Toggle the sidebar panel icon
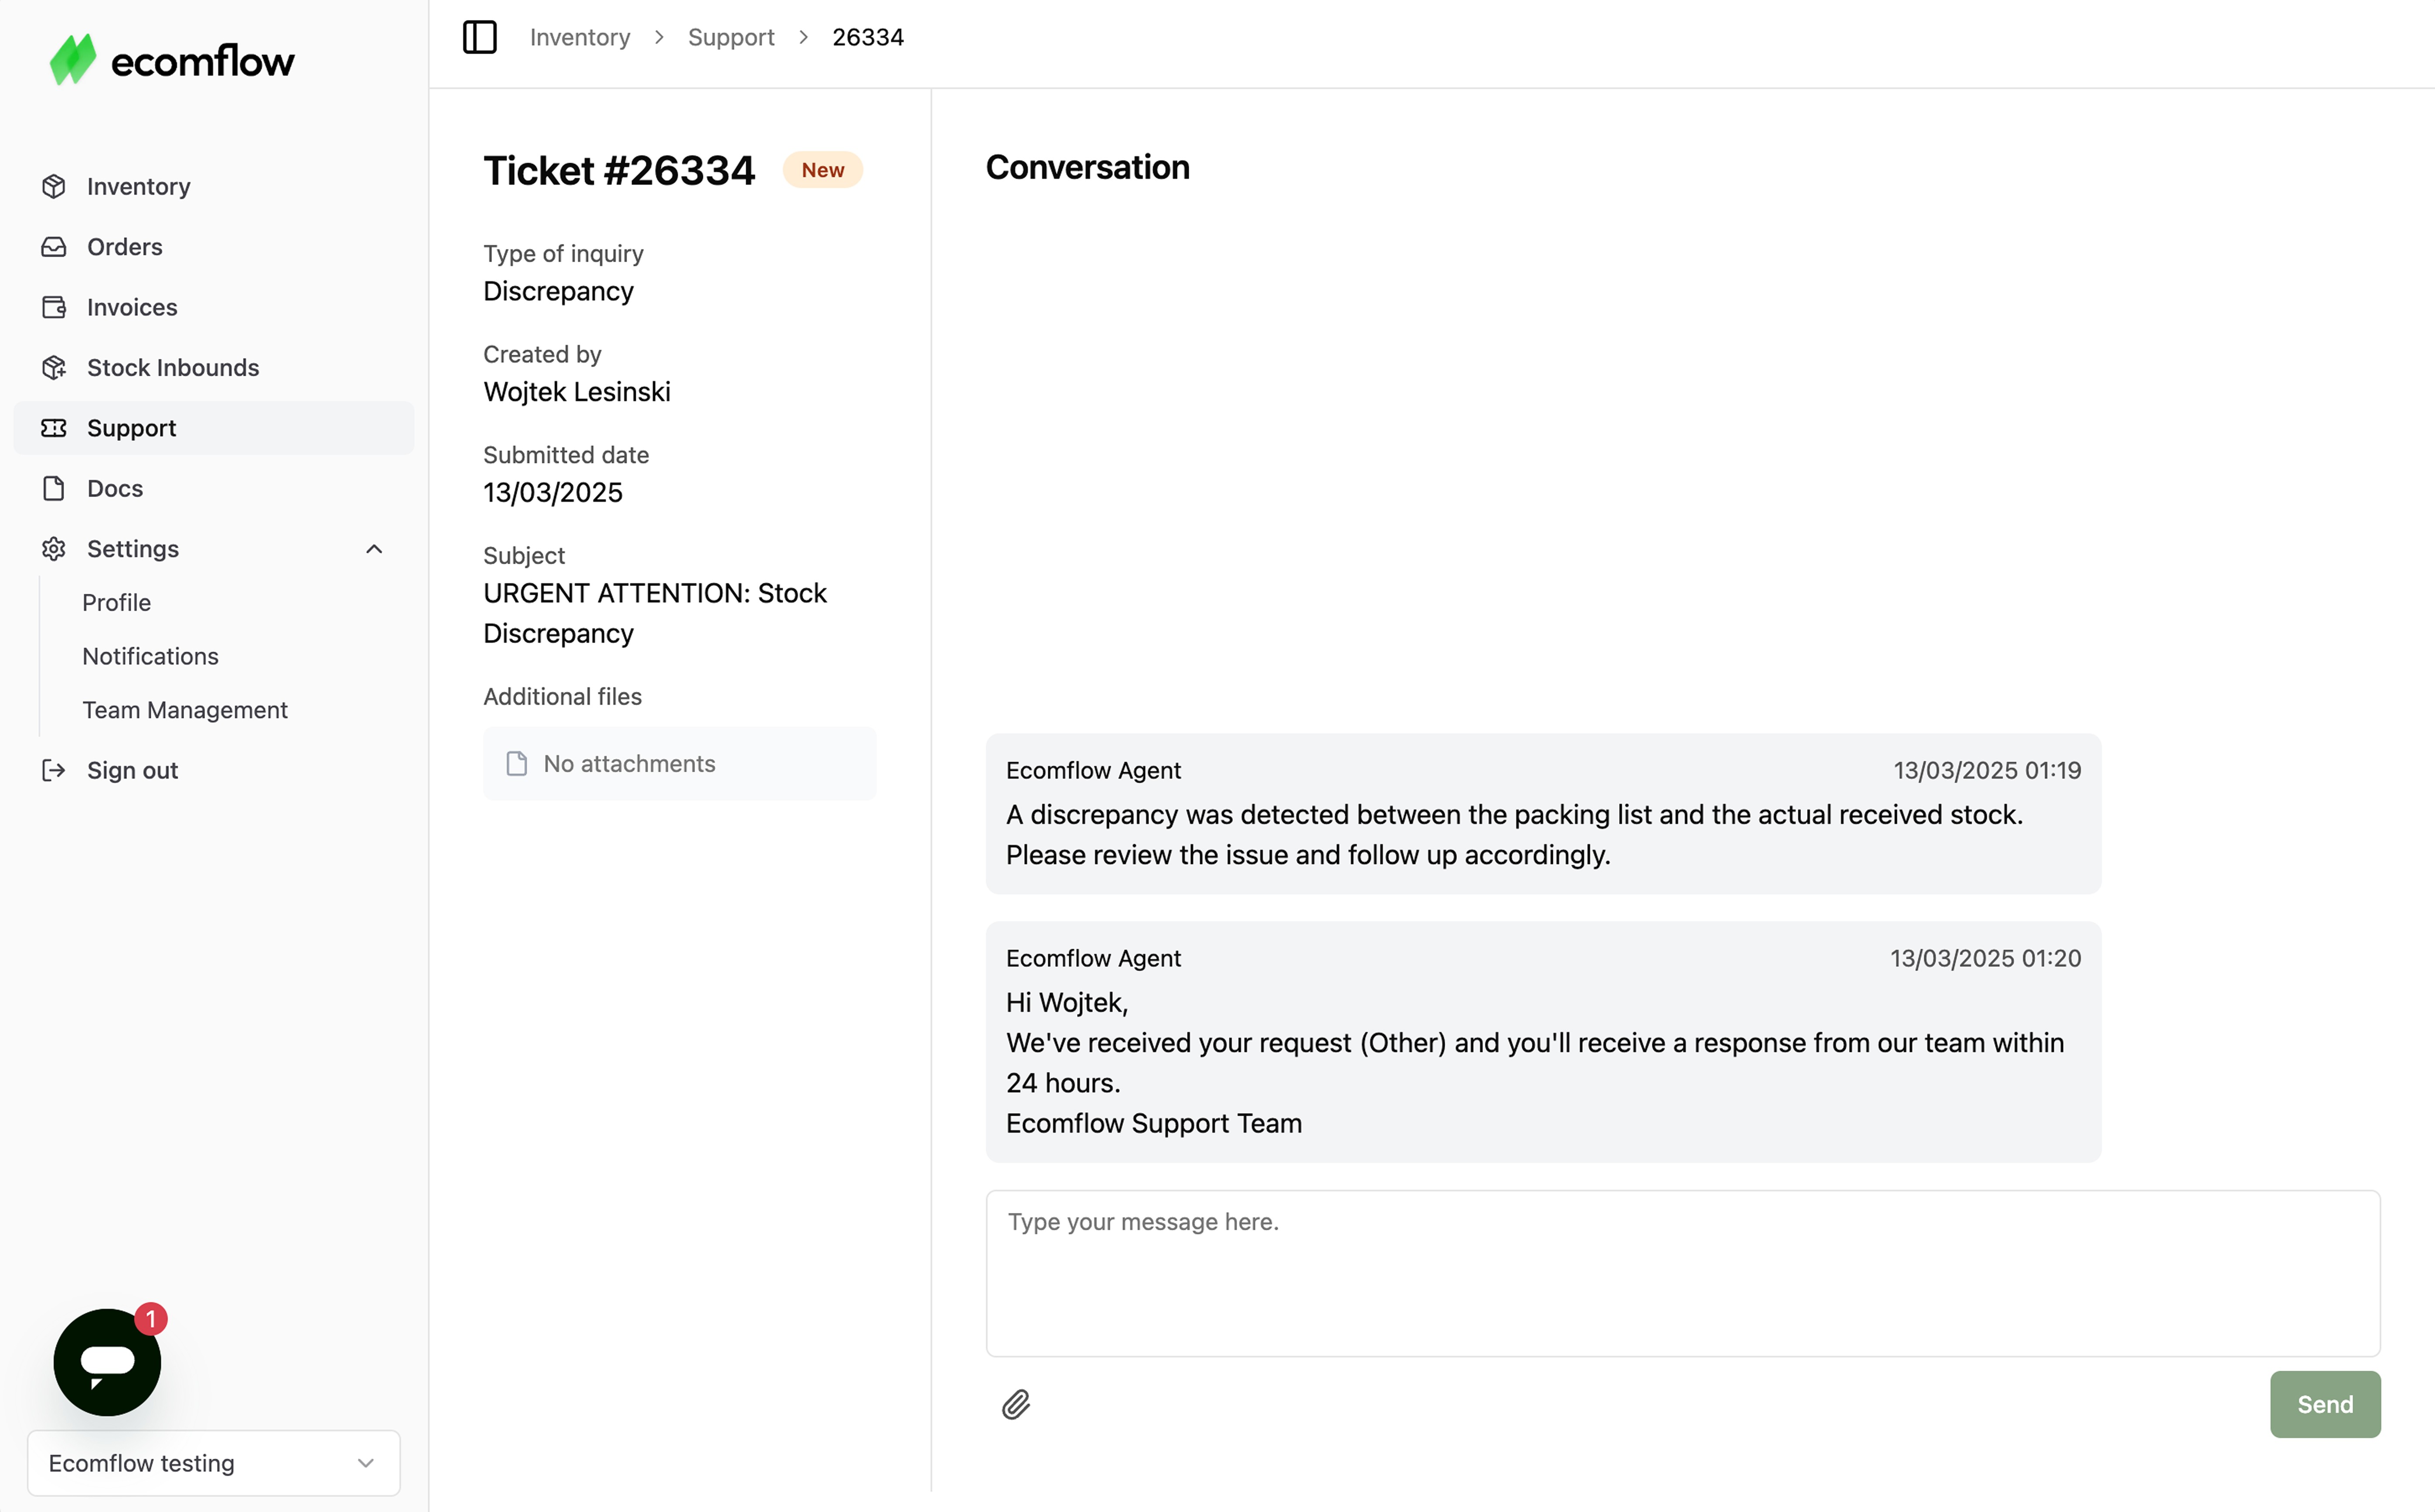Screen dimensions: 2435x1512 479,37
